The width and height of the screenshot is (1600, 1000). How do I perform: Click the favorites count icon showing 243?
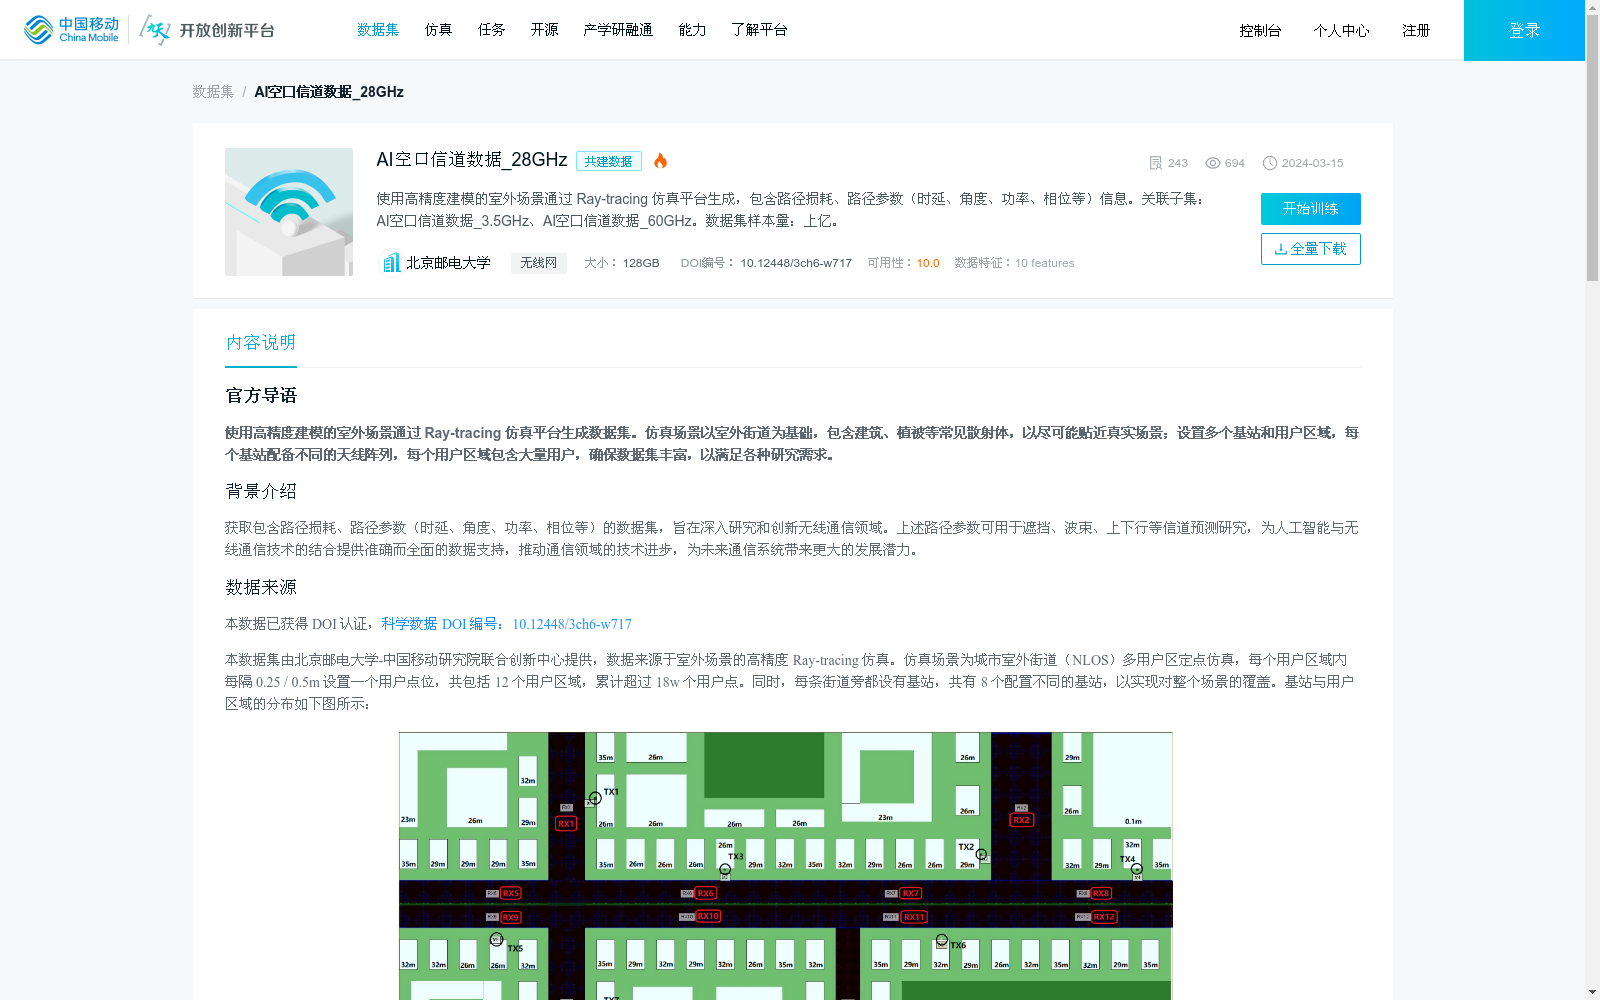tap(1155, 163)
